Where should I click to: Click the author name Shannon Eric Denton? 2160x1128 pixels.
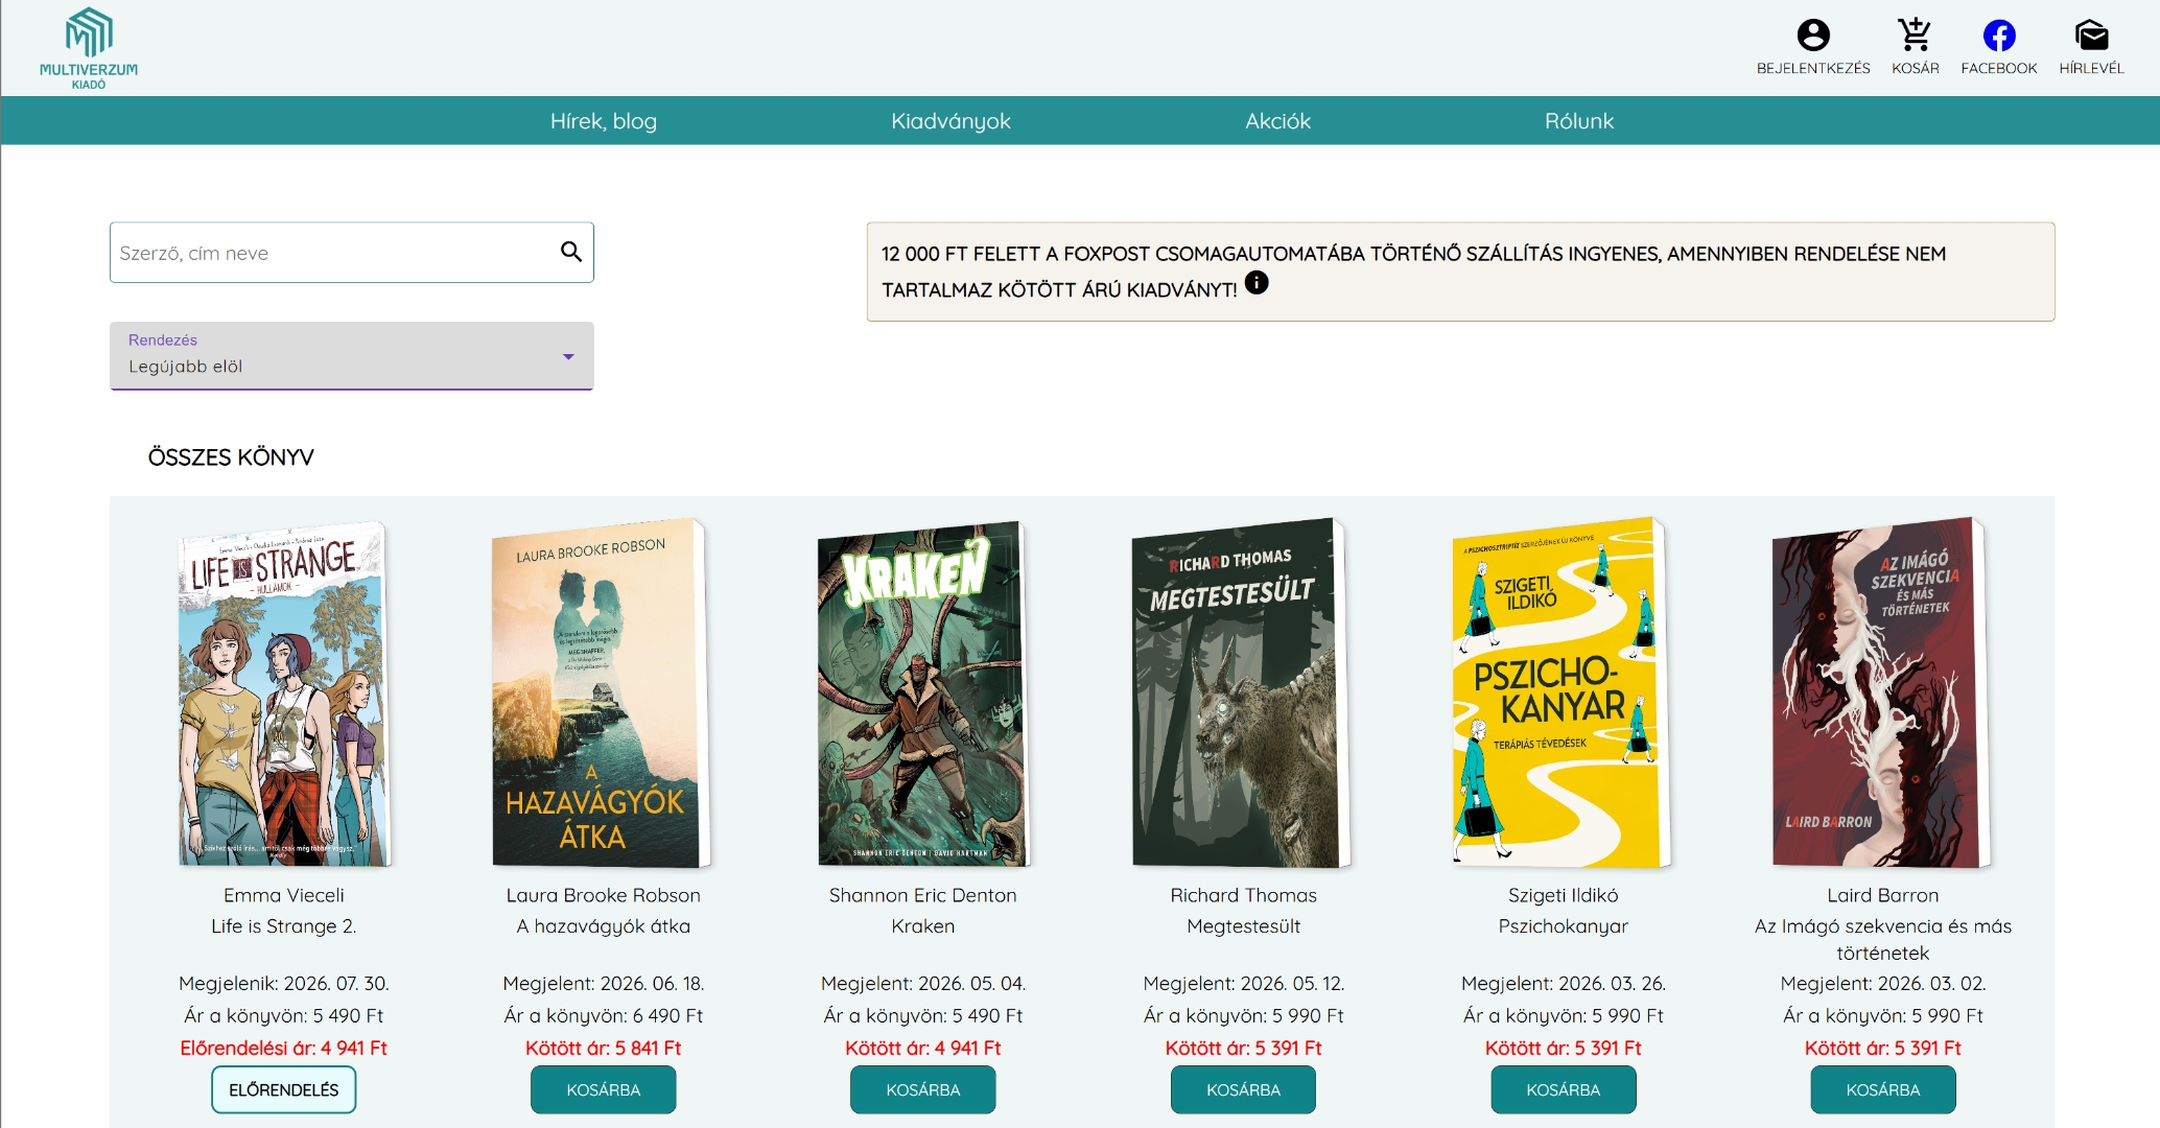pos(923,895)
